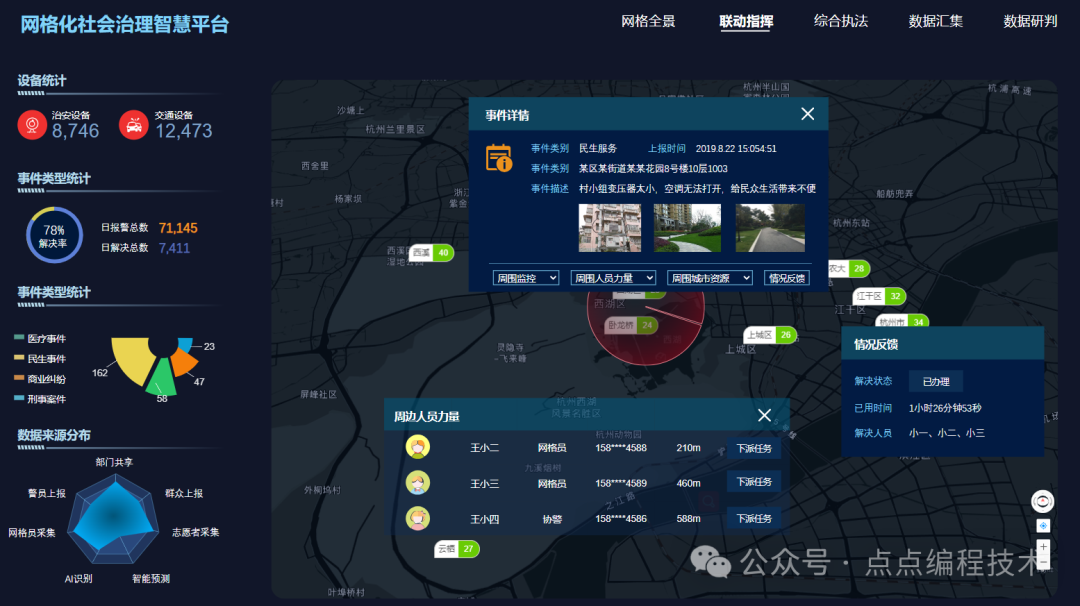
Task: Click avatar of 王小四
Action: [x=417, y=518]
